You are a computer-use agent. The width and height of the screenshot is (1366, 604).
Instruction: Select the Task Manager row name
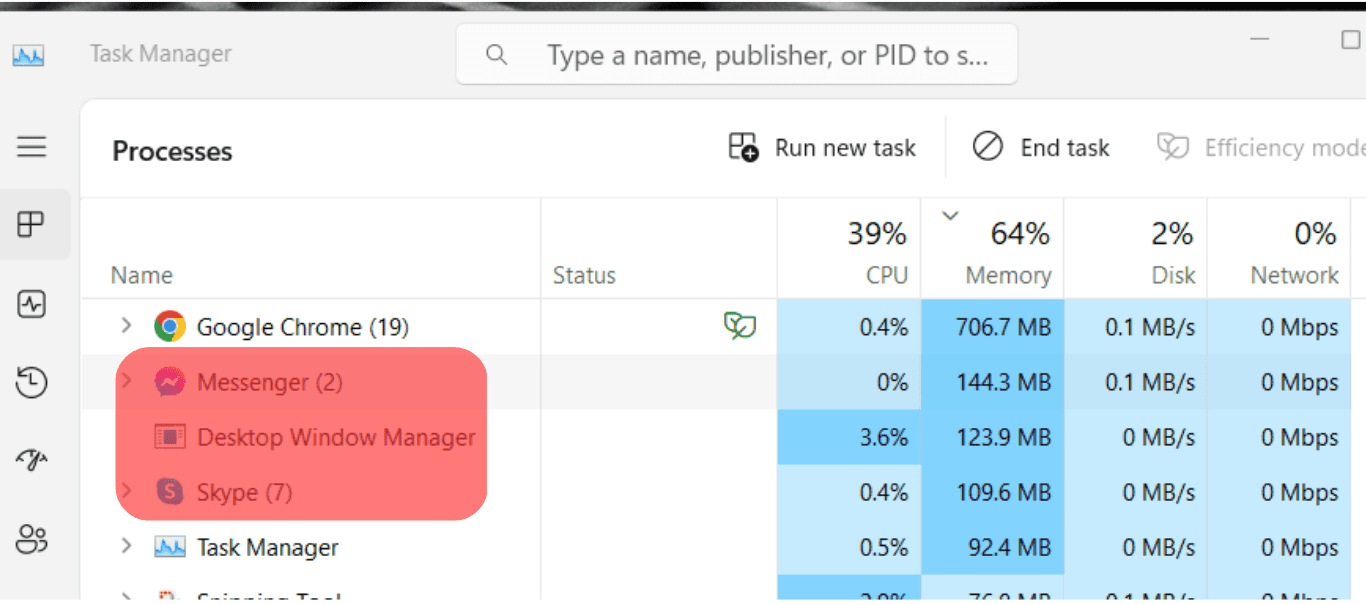(x=268, y=547)
